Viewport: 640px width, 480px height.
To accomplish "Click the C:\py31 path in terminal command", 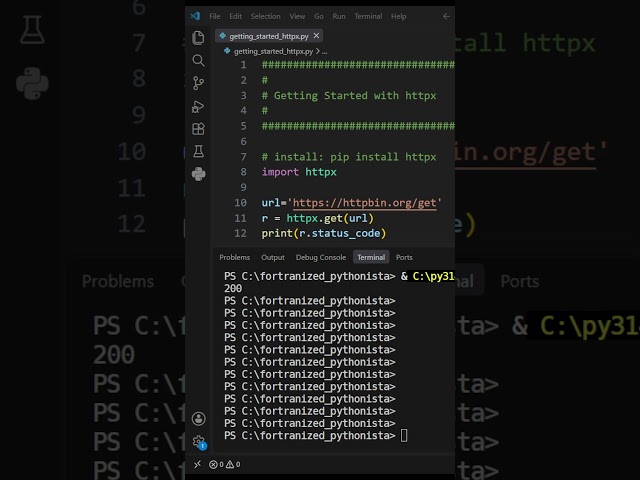I will pyautogui.click(x=433, y=276).
